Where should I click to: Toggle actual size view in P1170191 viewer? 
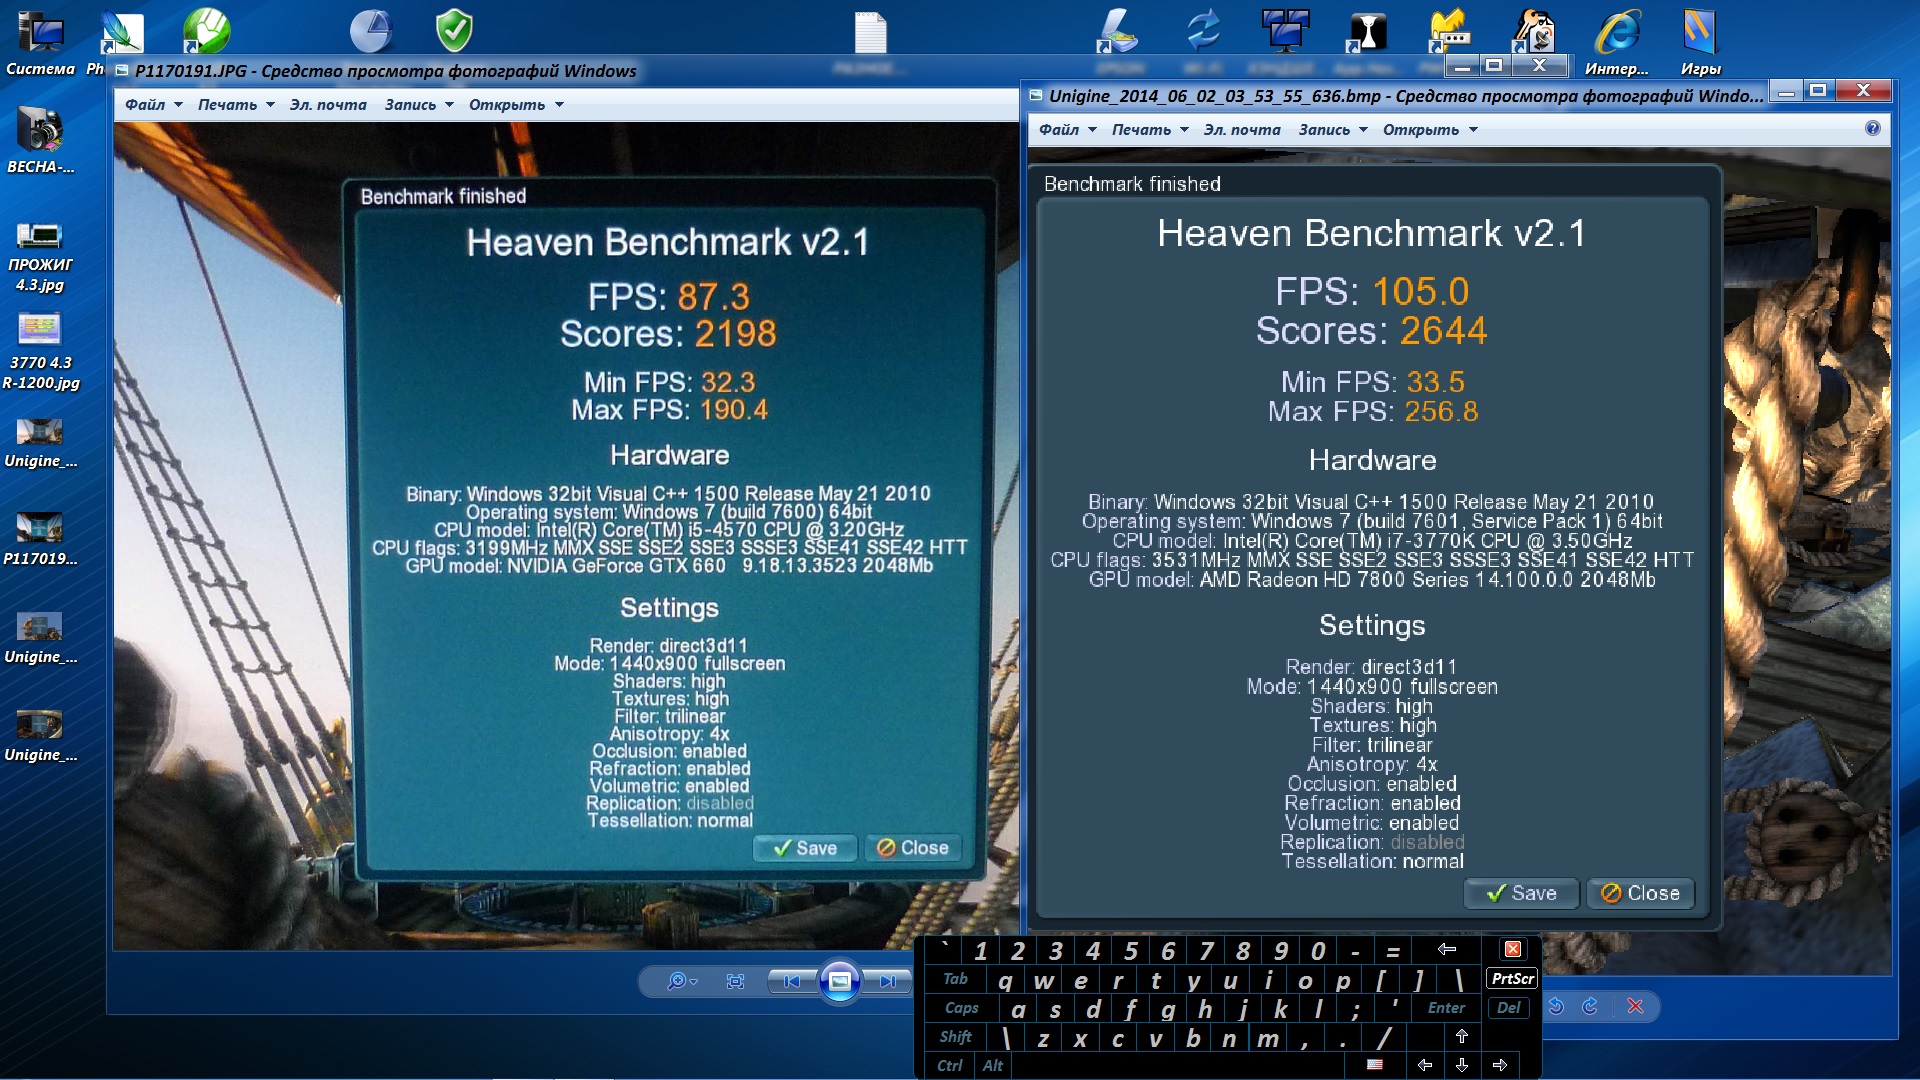(x=735, y=981)
